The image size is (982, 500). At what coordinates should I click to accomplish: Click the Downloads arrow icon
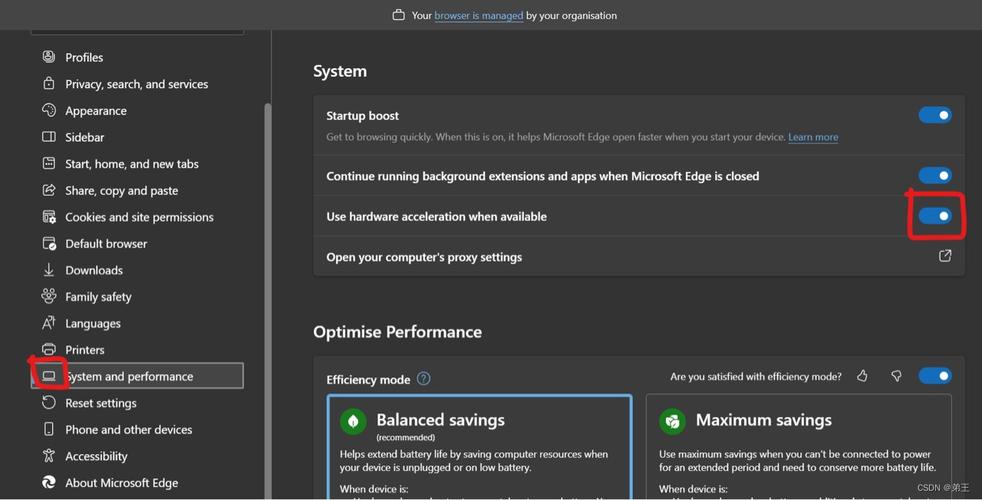click(x=49, y=269)
